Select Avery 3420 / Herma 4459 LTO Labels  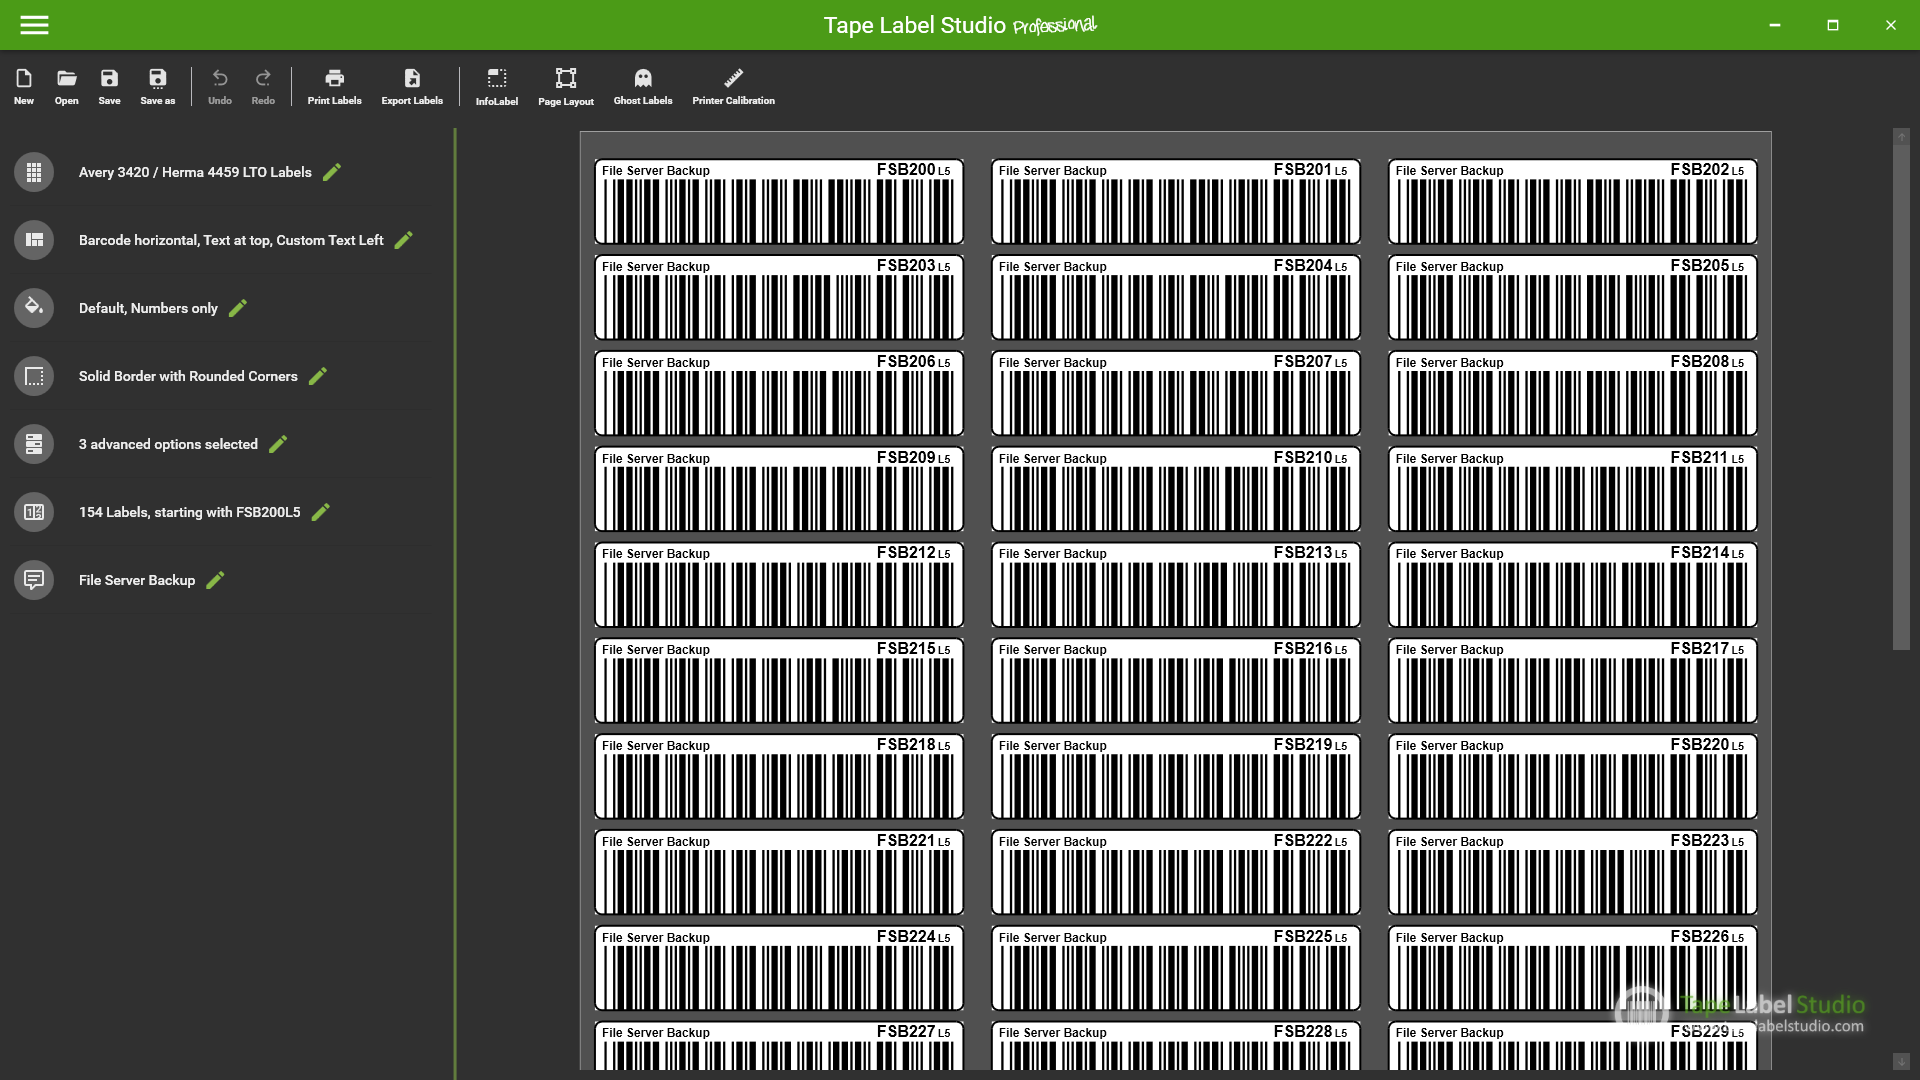click(195, 172)
